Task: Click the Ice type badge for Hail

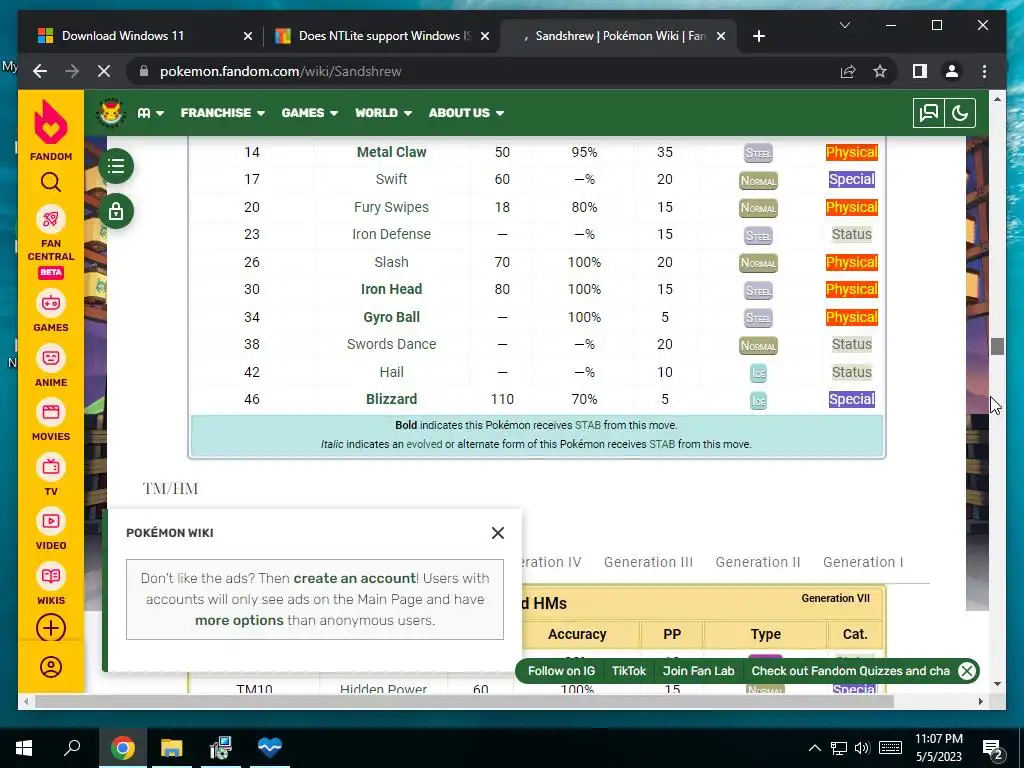Action: click(758, 373)
